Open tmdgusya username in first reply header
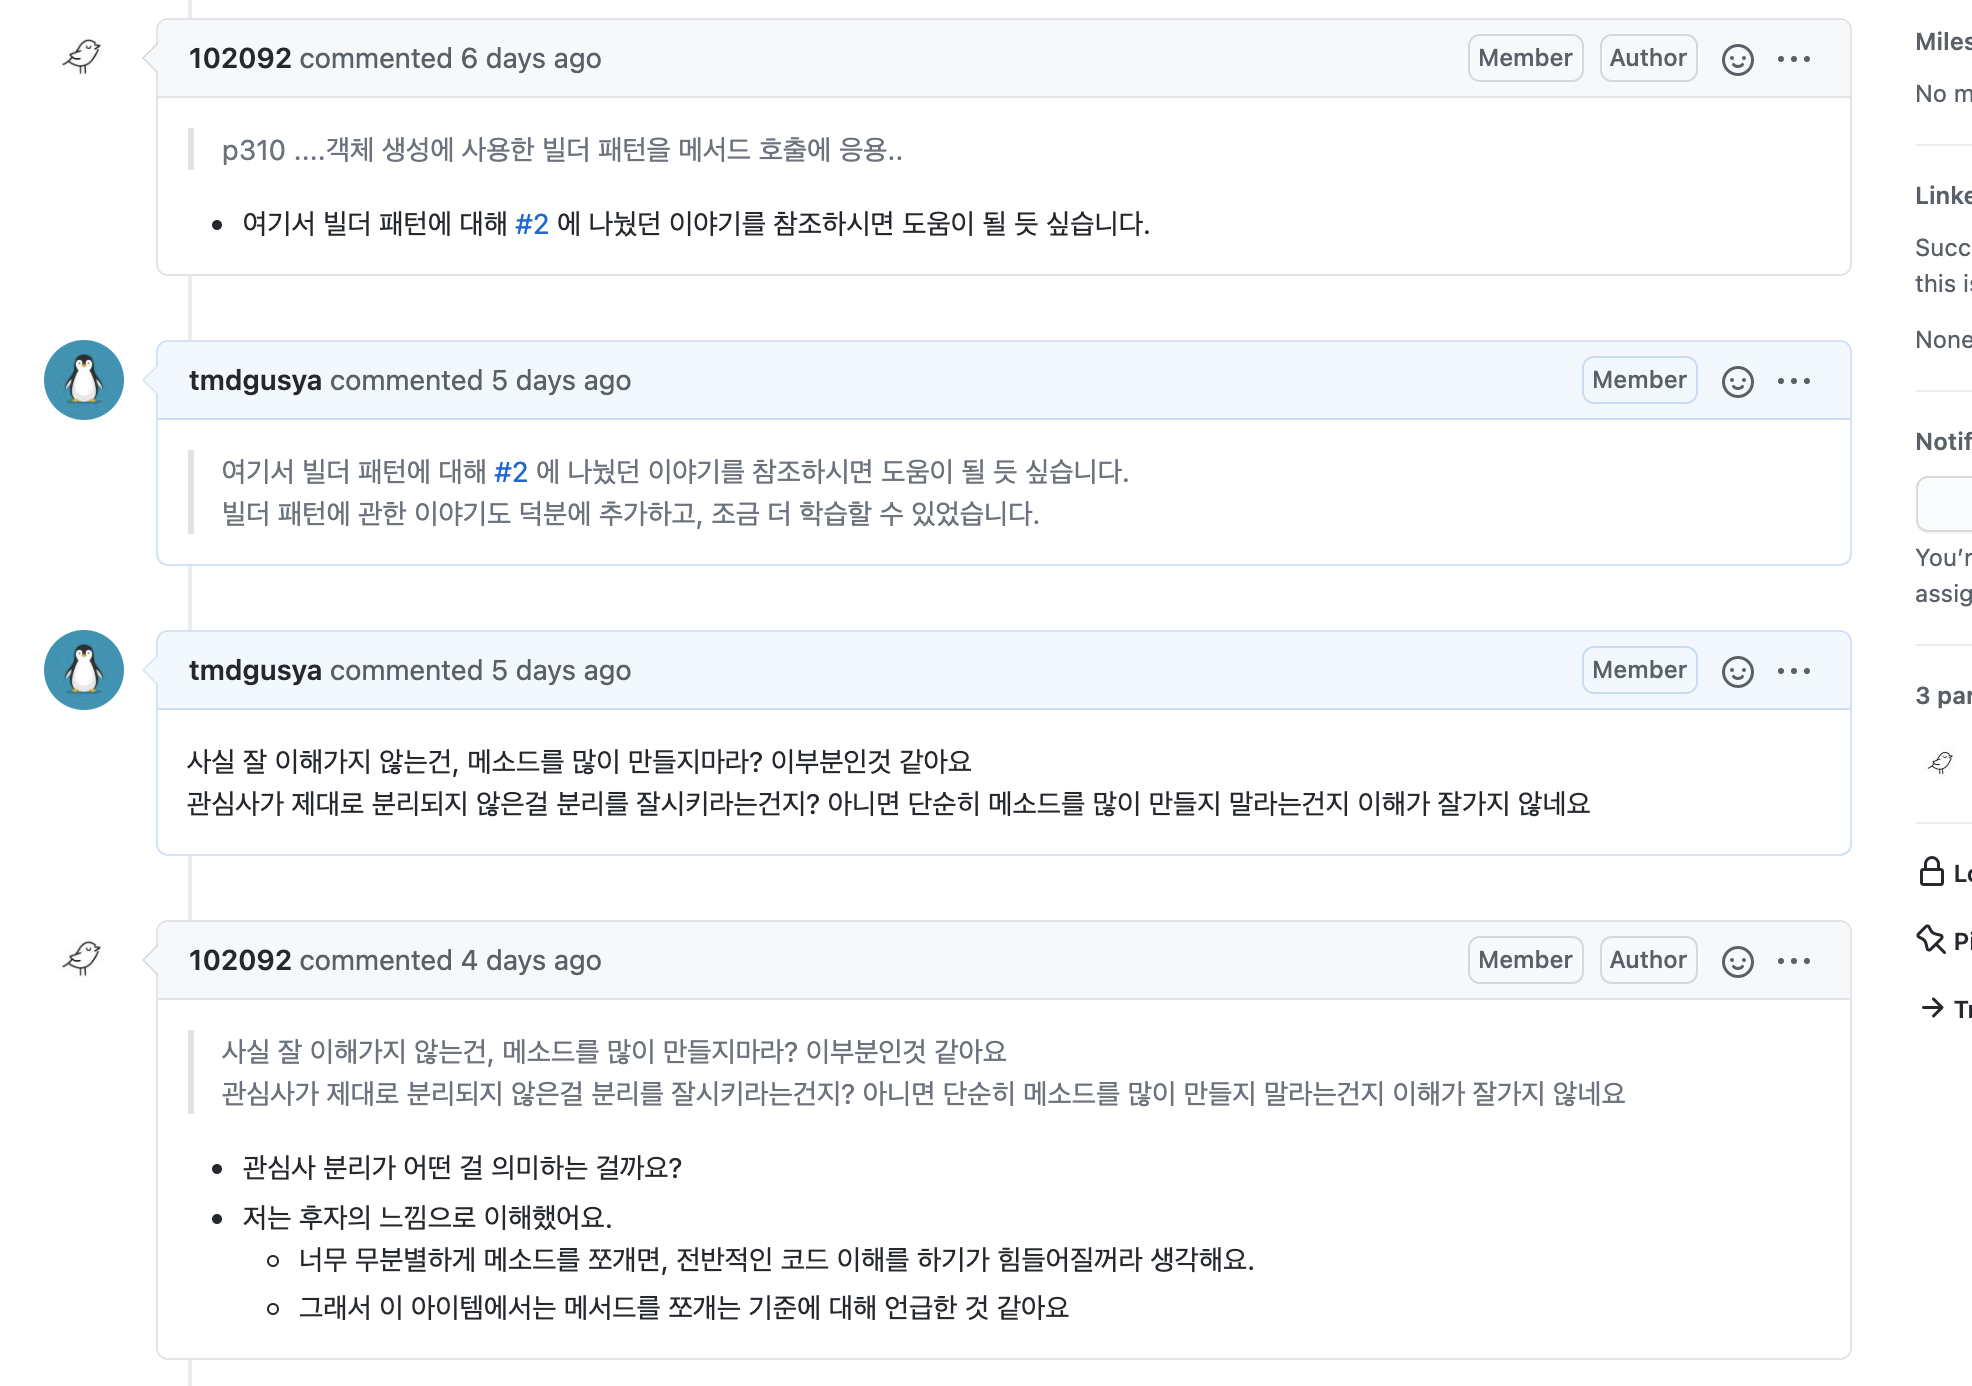This screenshot has height=1386, width=1972. point(255,381)
